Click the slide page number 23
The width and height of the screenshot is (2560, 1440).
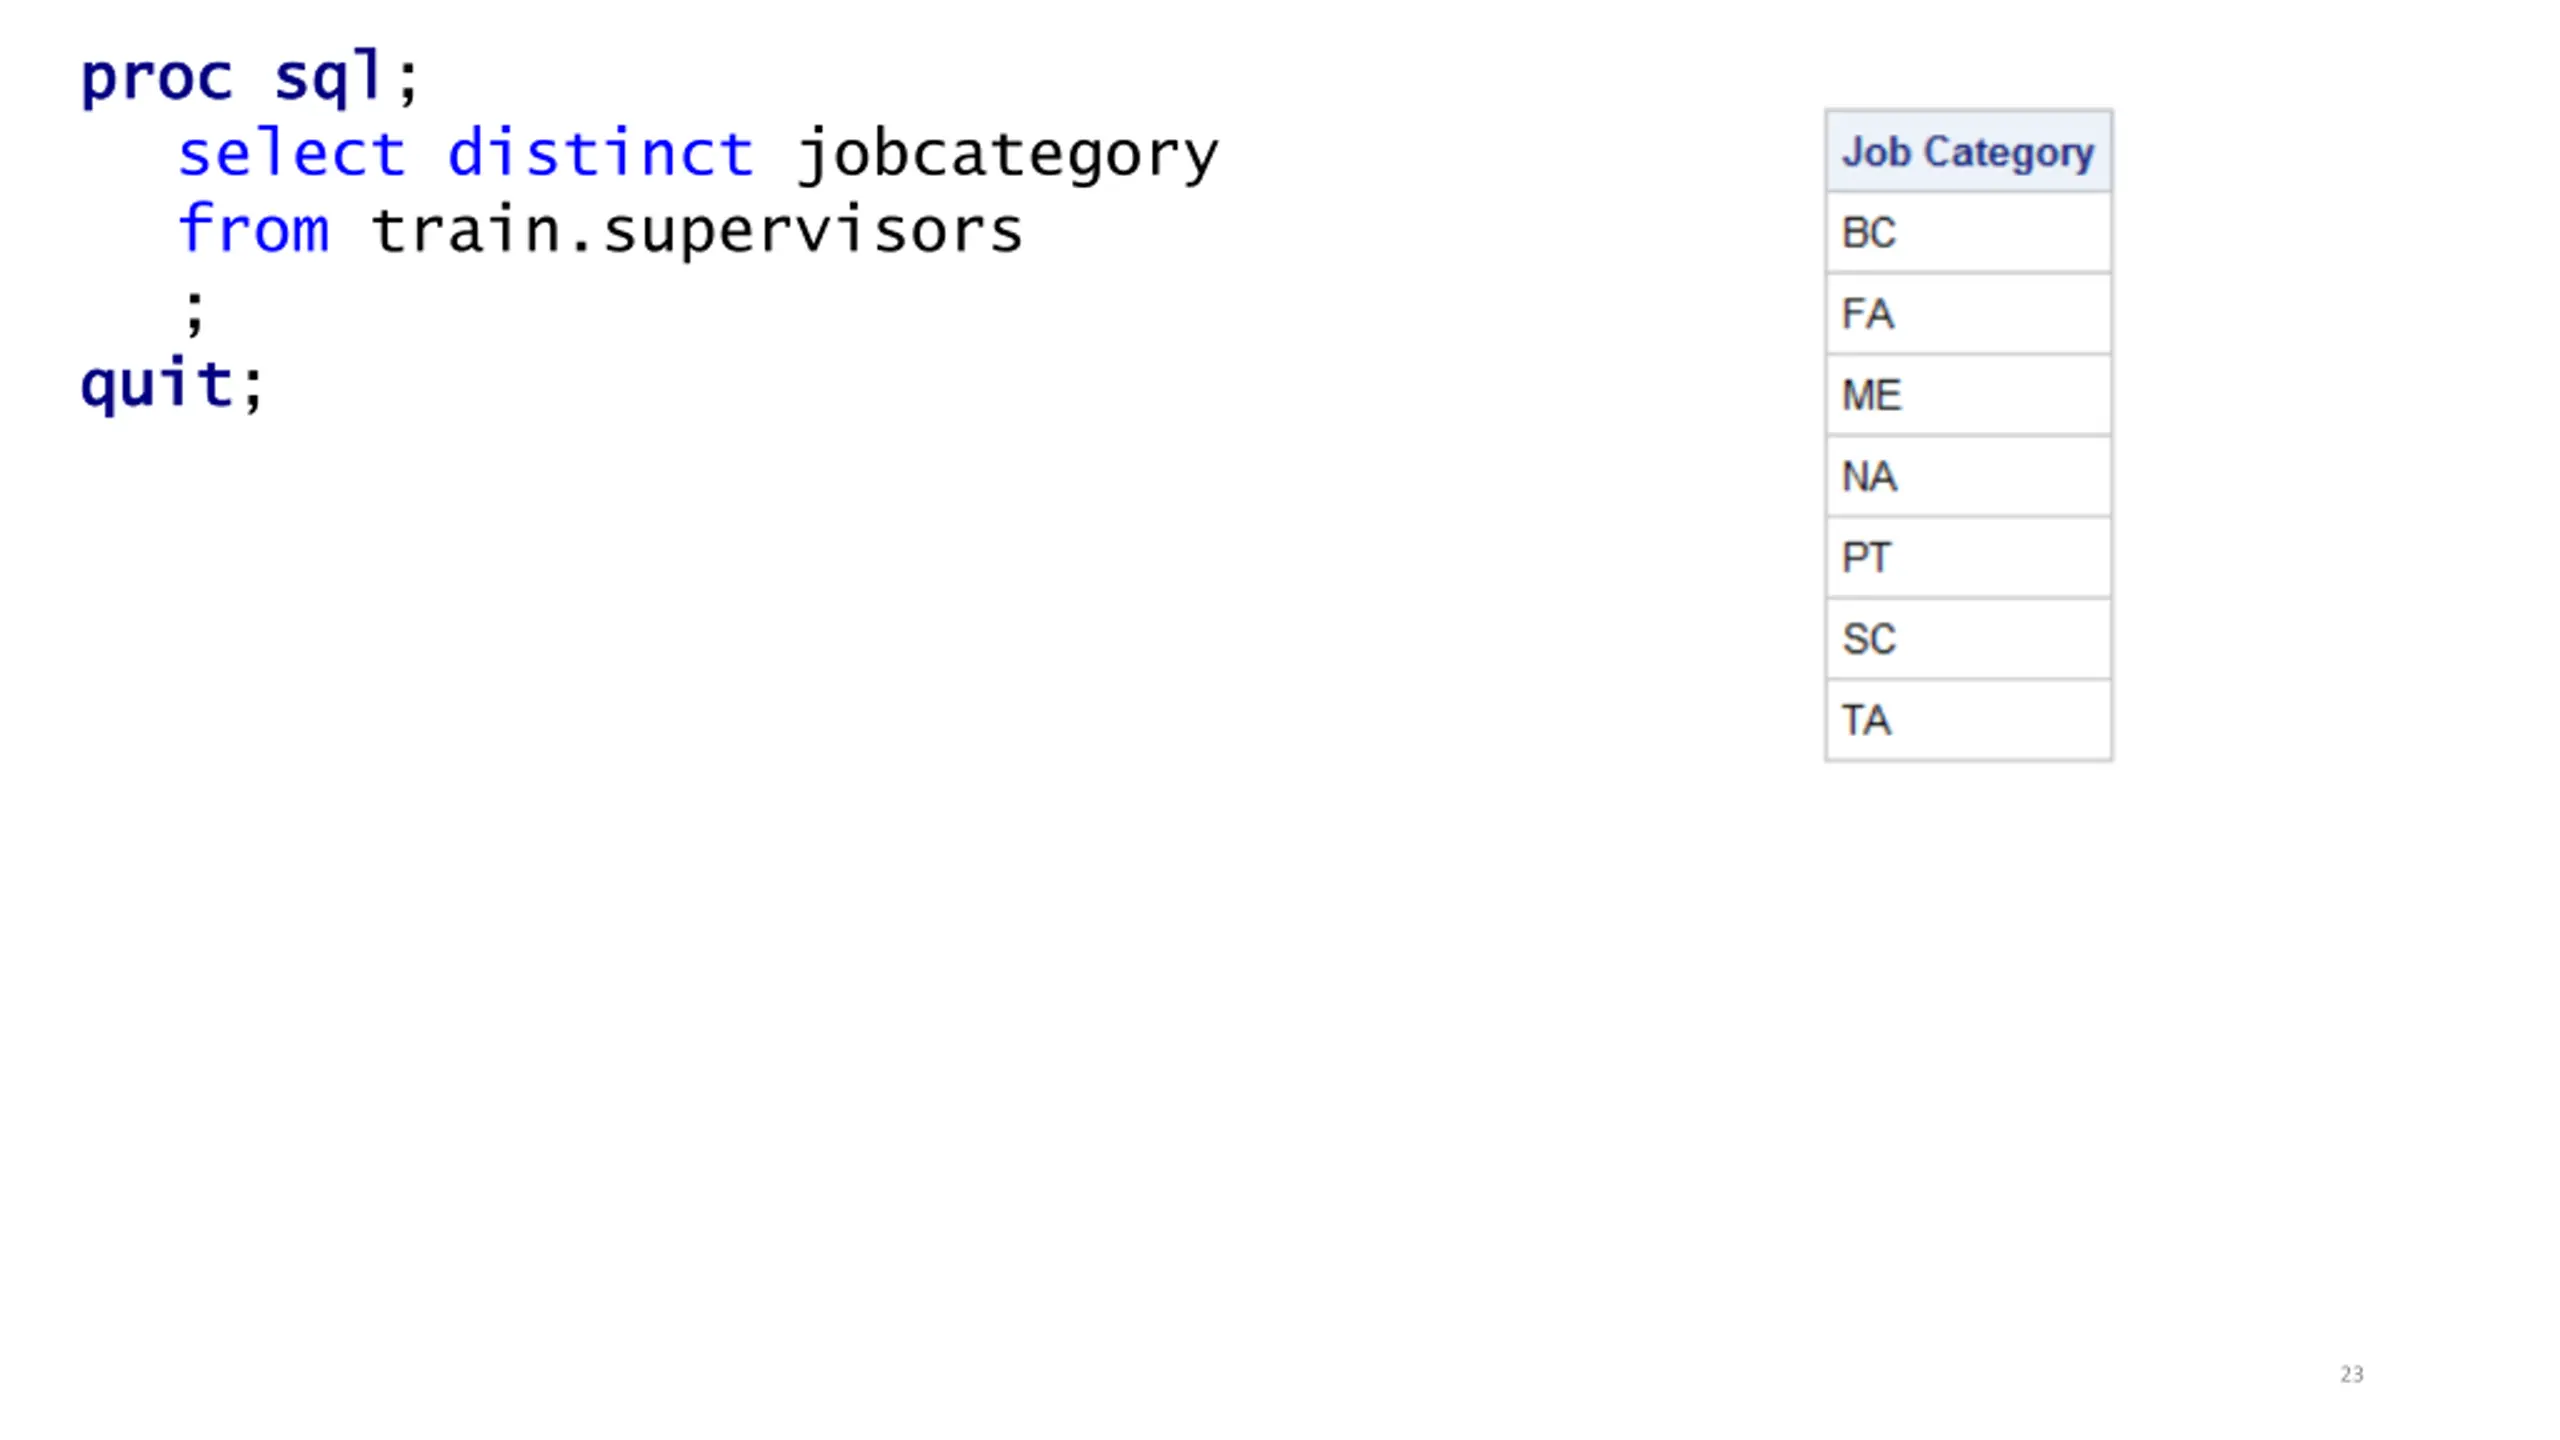(x=2351, y=1374)
